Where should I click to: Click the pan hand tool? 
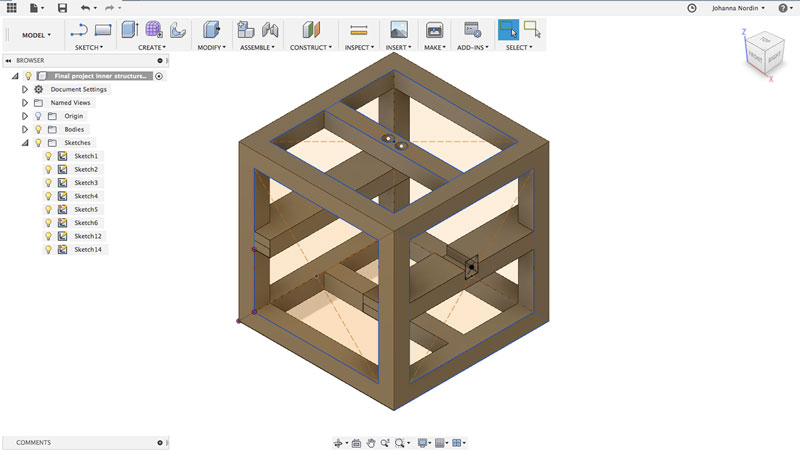coord(371,443)
